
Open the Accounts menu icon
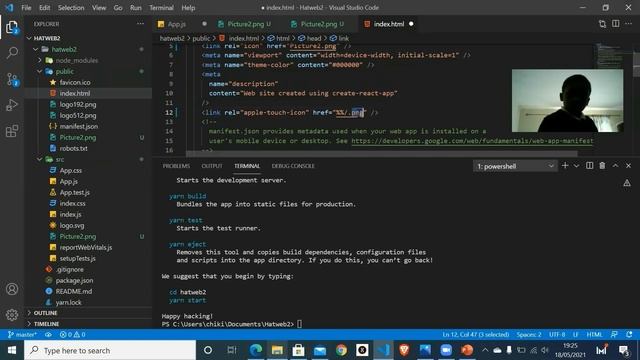[x=12, y=289]
